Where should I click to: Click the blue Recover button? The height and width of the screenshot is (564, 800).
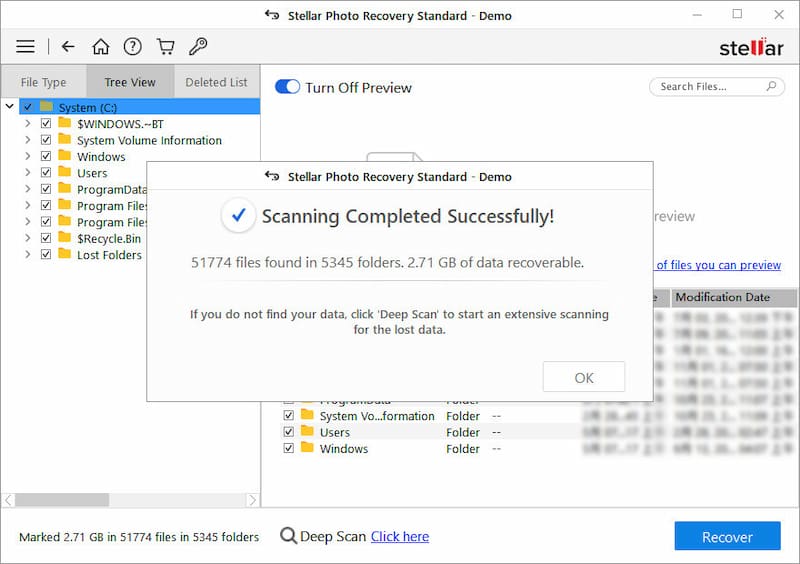pos(727,537)
